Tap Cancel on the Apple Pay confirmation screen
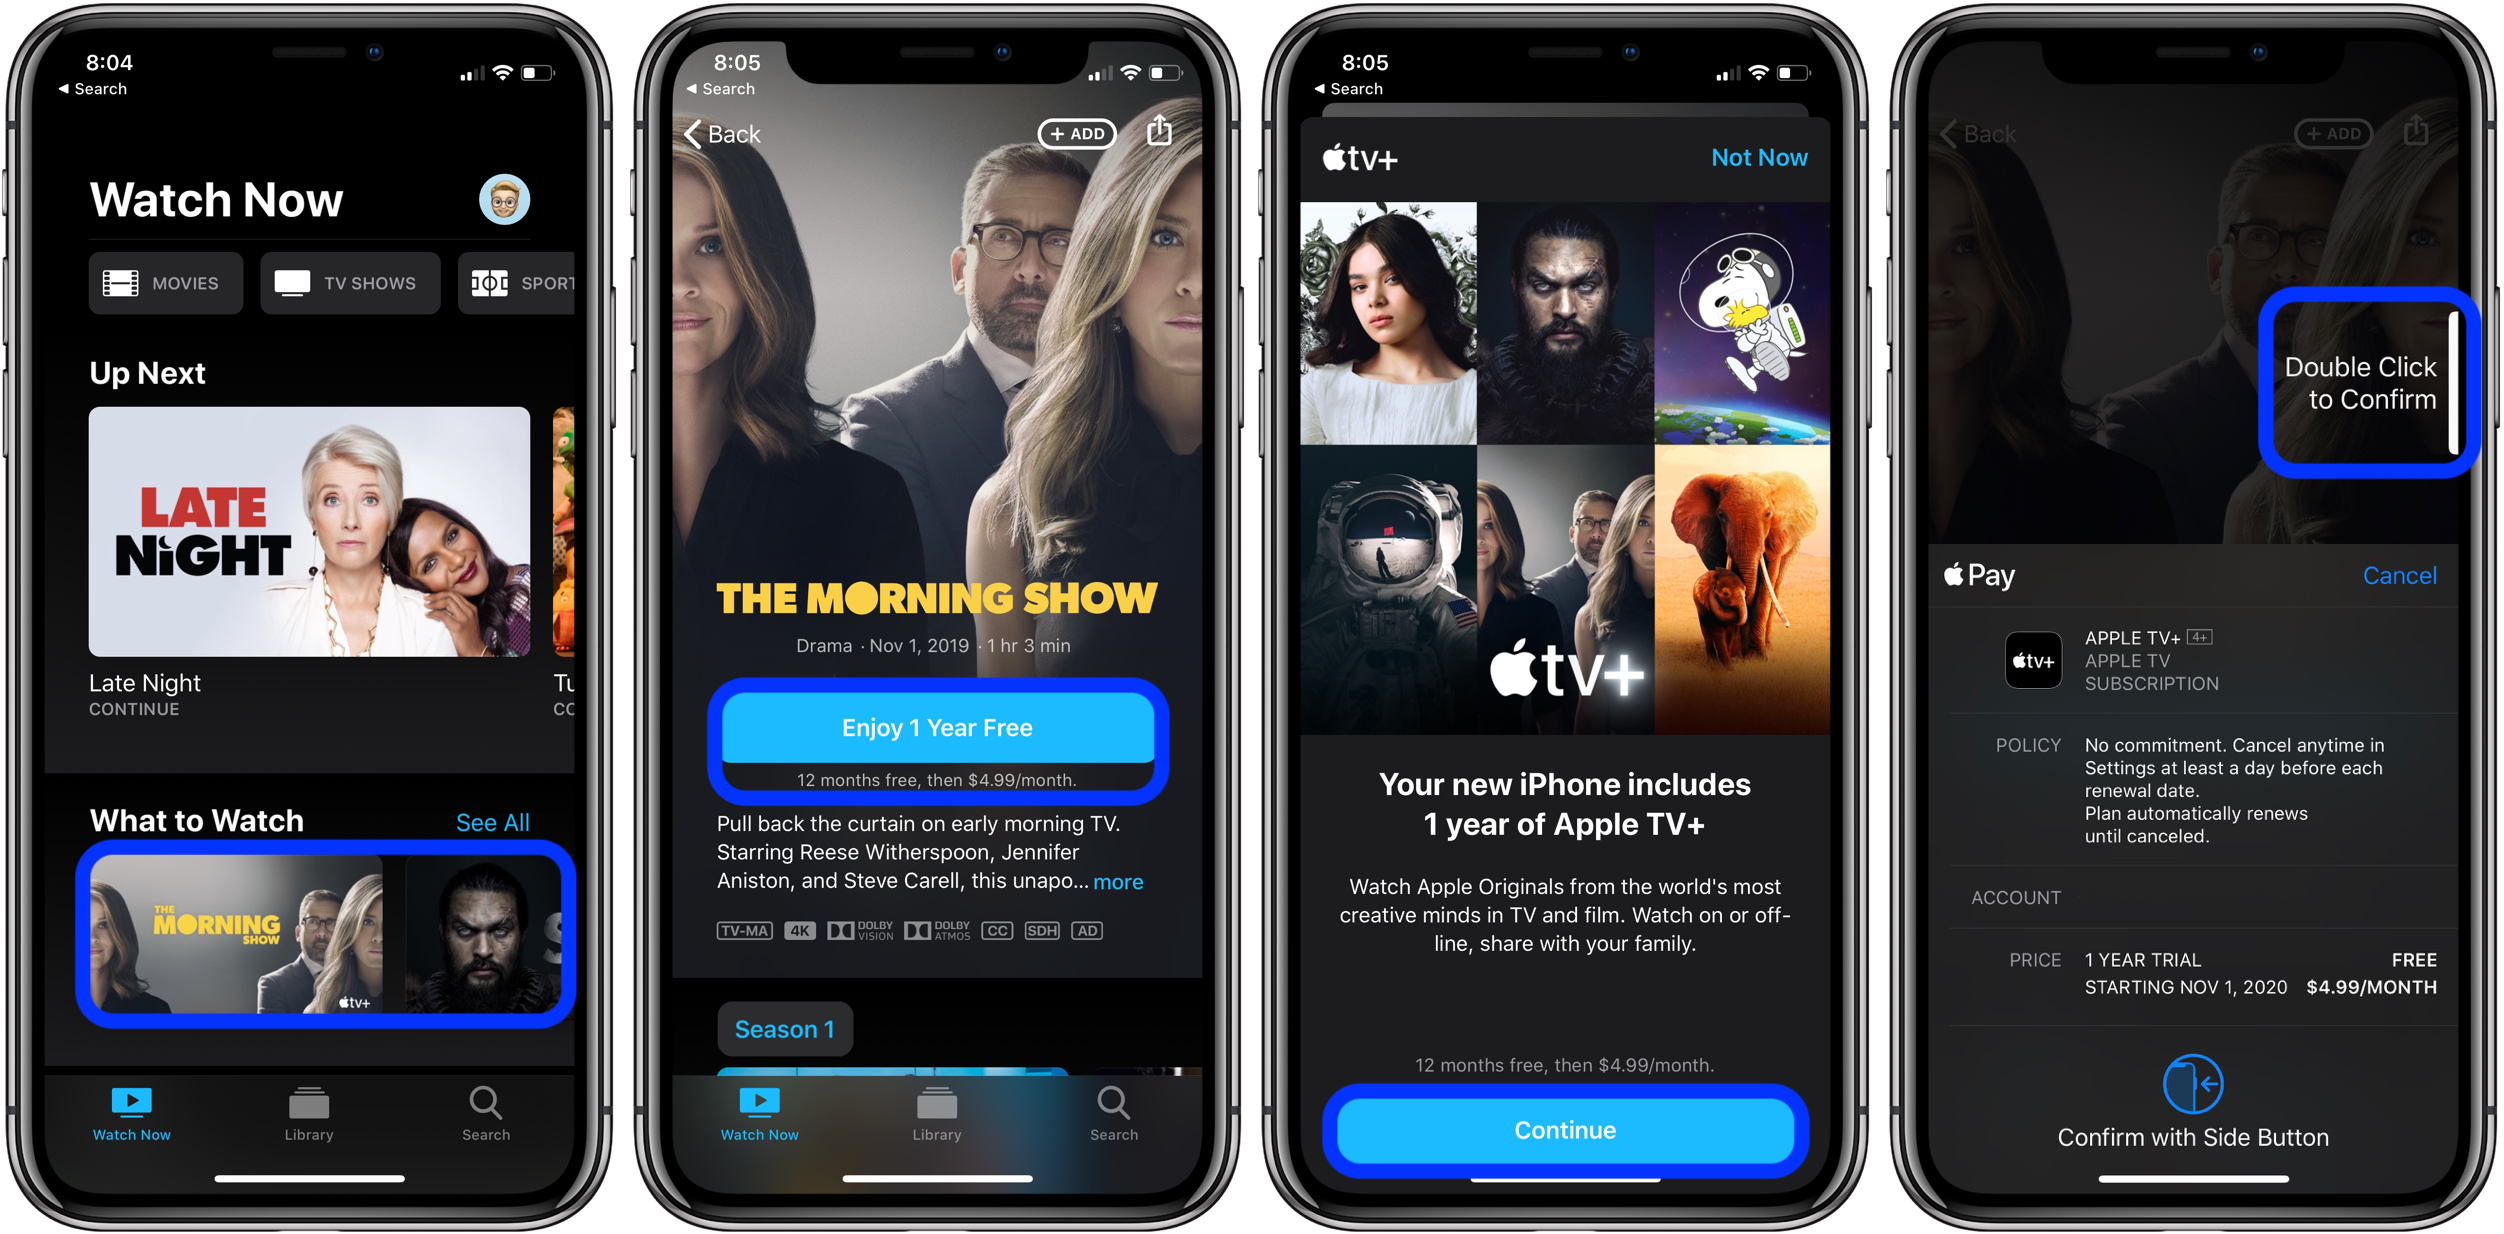2504x1234 pixels. 2400,575
